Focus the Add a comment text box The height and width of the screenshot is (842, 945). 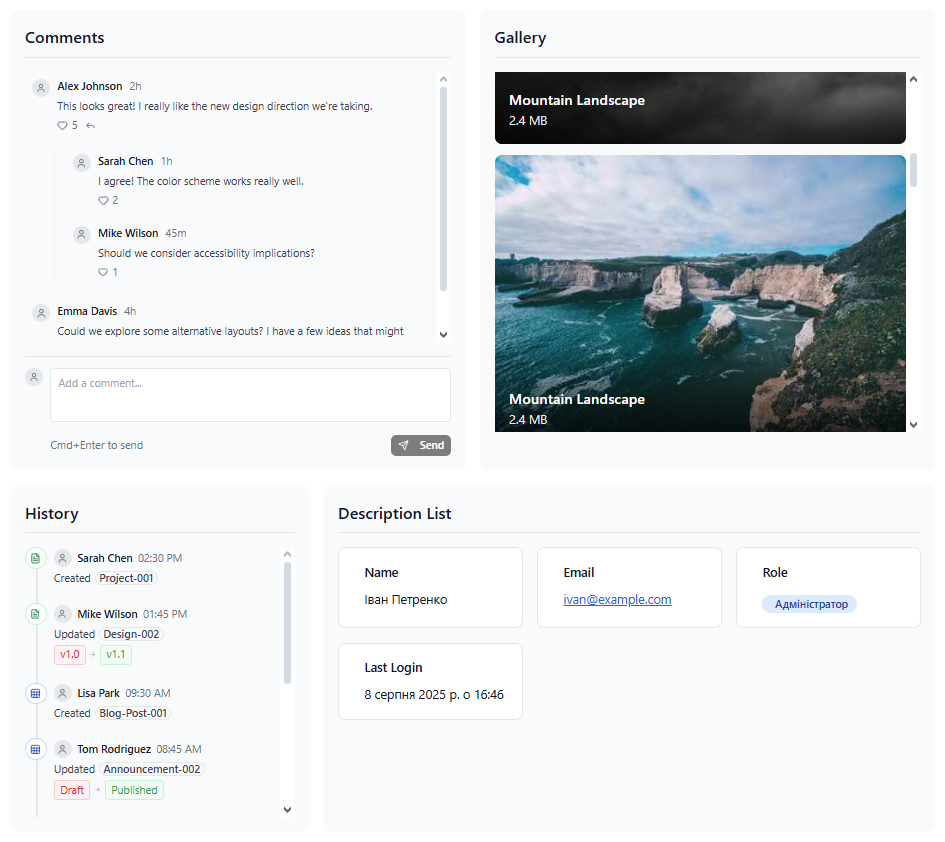click(250, 395)
